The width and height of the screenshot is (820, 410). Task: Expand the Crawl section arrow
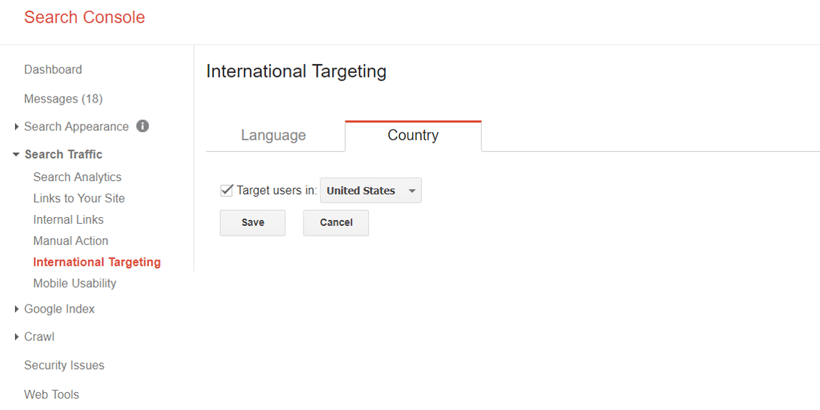17,337
